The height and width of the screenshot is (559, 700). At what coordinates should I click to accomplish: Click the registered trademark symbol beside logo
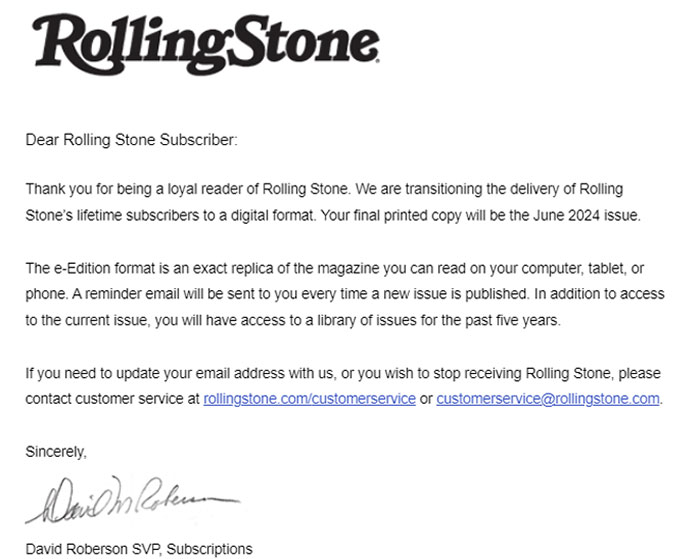[377, 61]
